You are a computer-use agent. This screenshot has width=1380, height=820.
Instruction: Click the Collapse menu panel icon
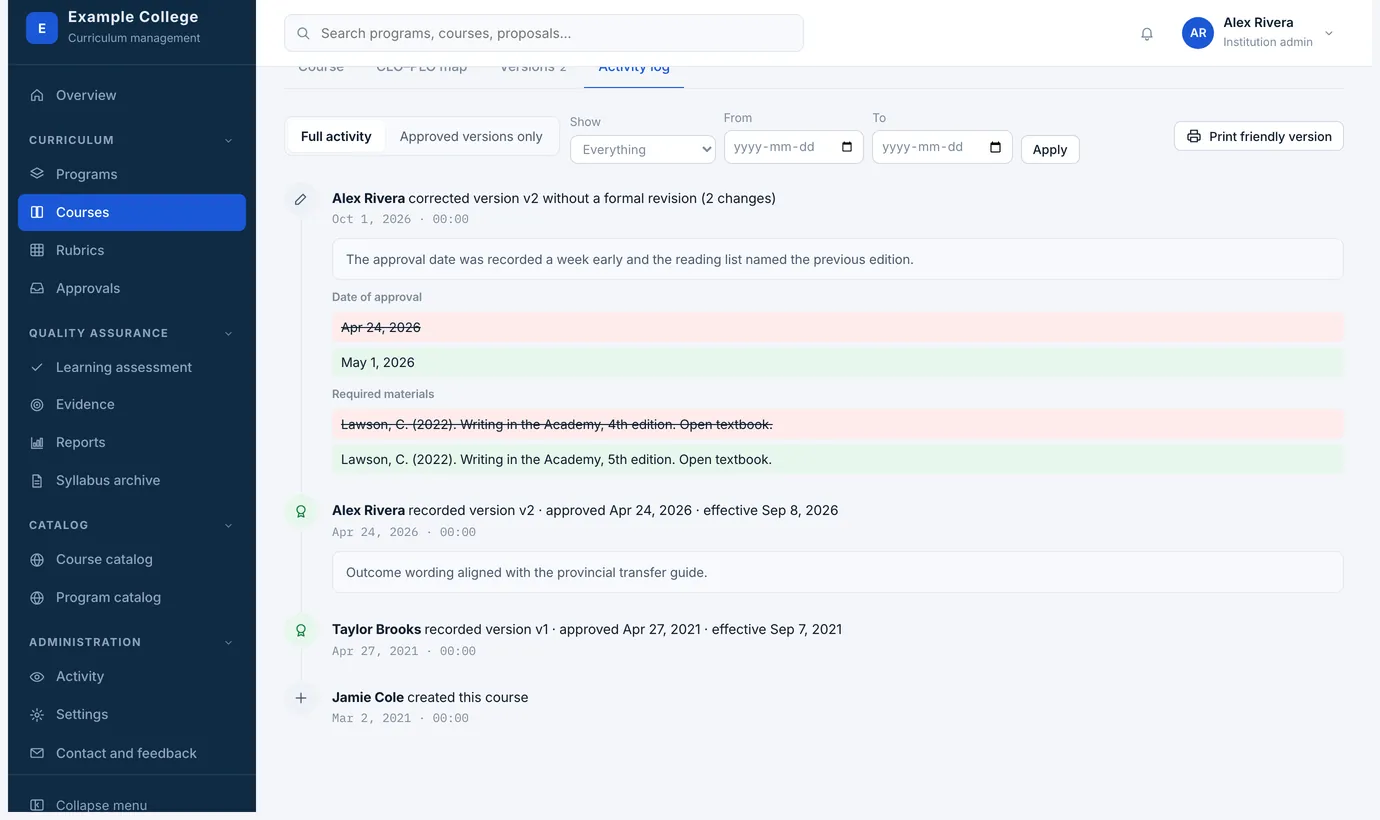[37, 805]
